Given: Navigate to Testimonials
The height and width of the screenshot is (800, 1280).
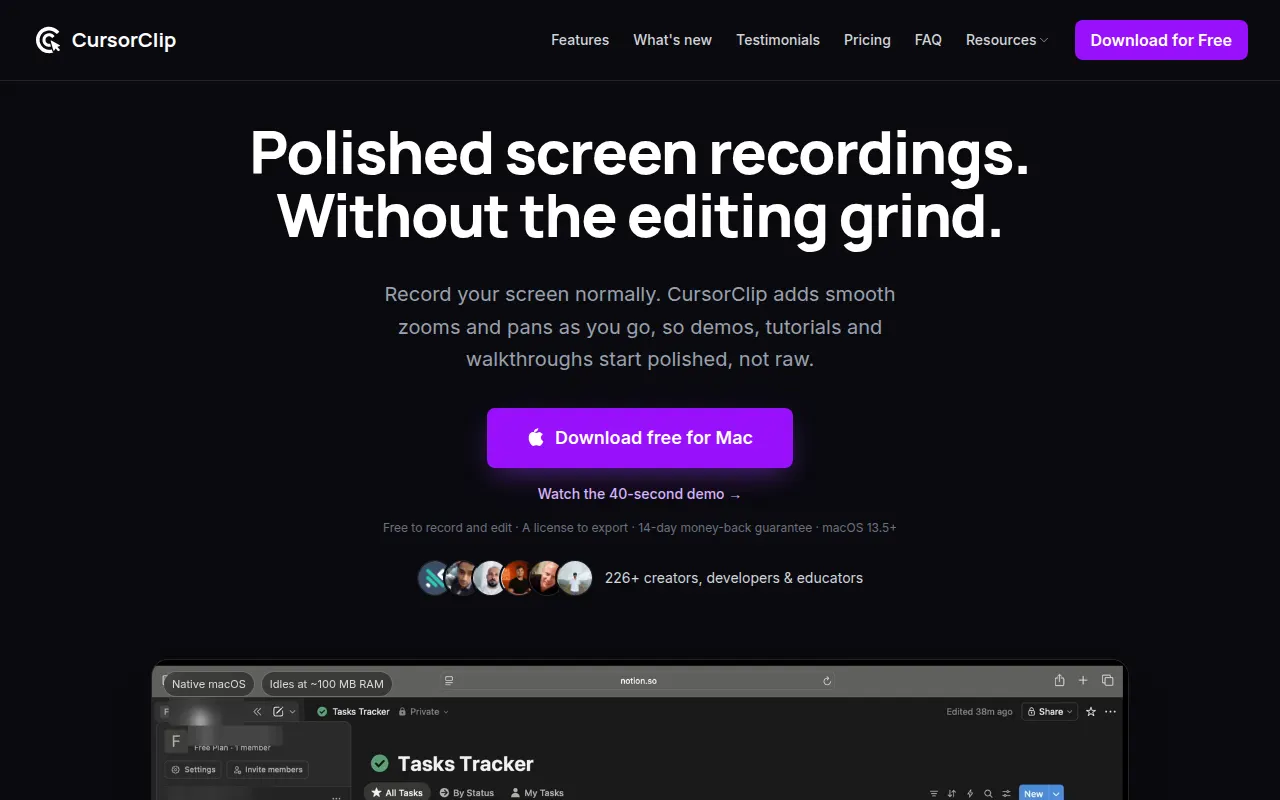Looking at the screenshot, I should pos(778,40).
